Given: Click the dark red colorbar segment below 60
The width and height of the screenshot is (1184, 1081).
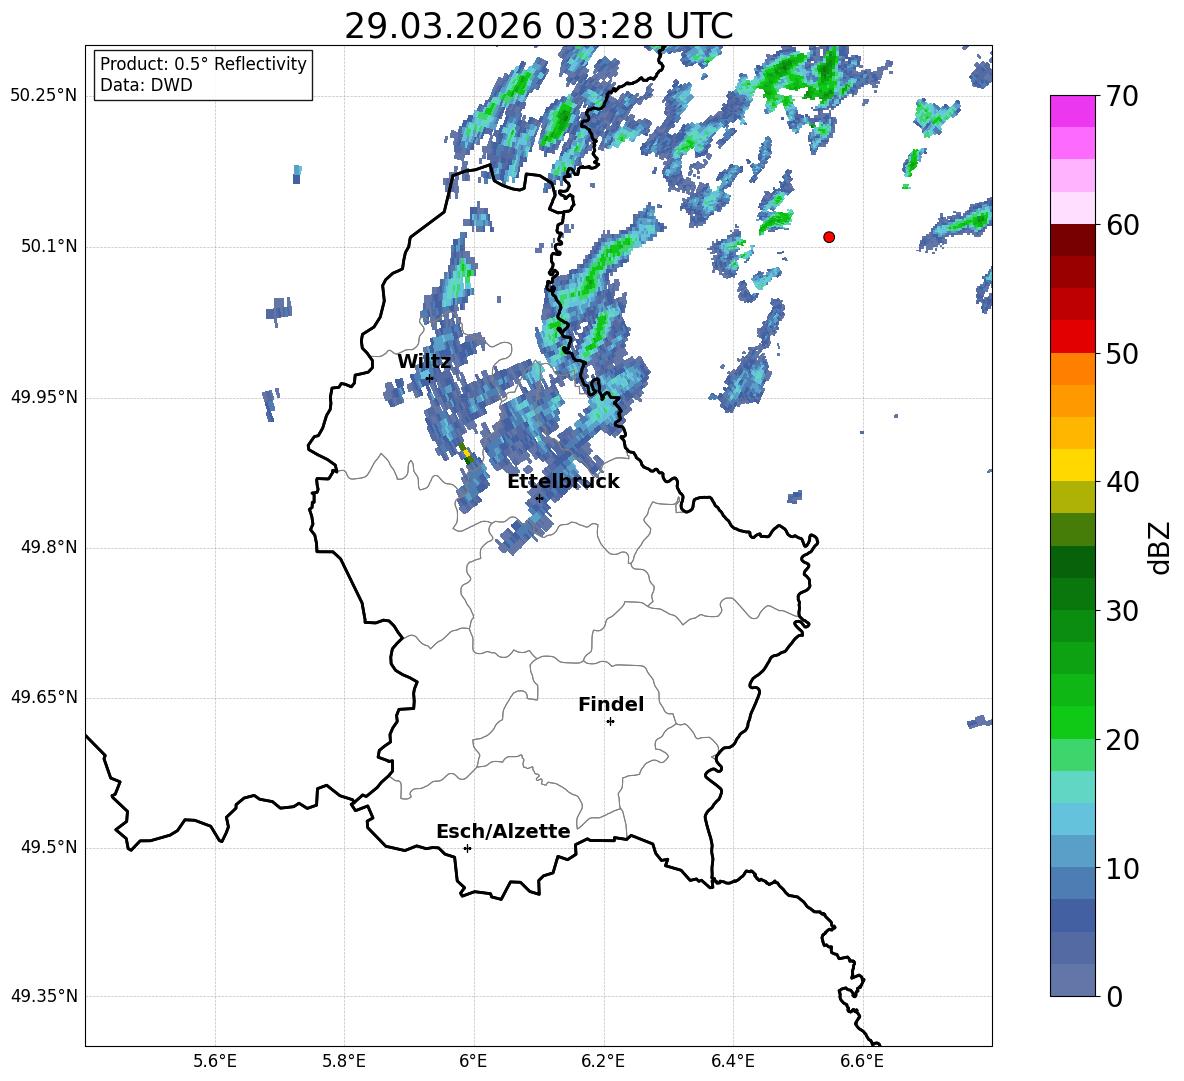Looking at the screenshot, I should [1072, 240].
